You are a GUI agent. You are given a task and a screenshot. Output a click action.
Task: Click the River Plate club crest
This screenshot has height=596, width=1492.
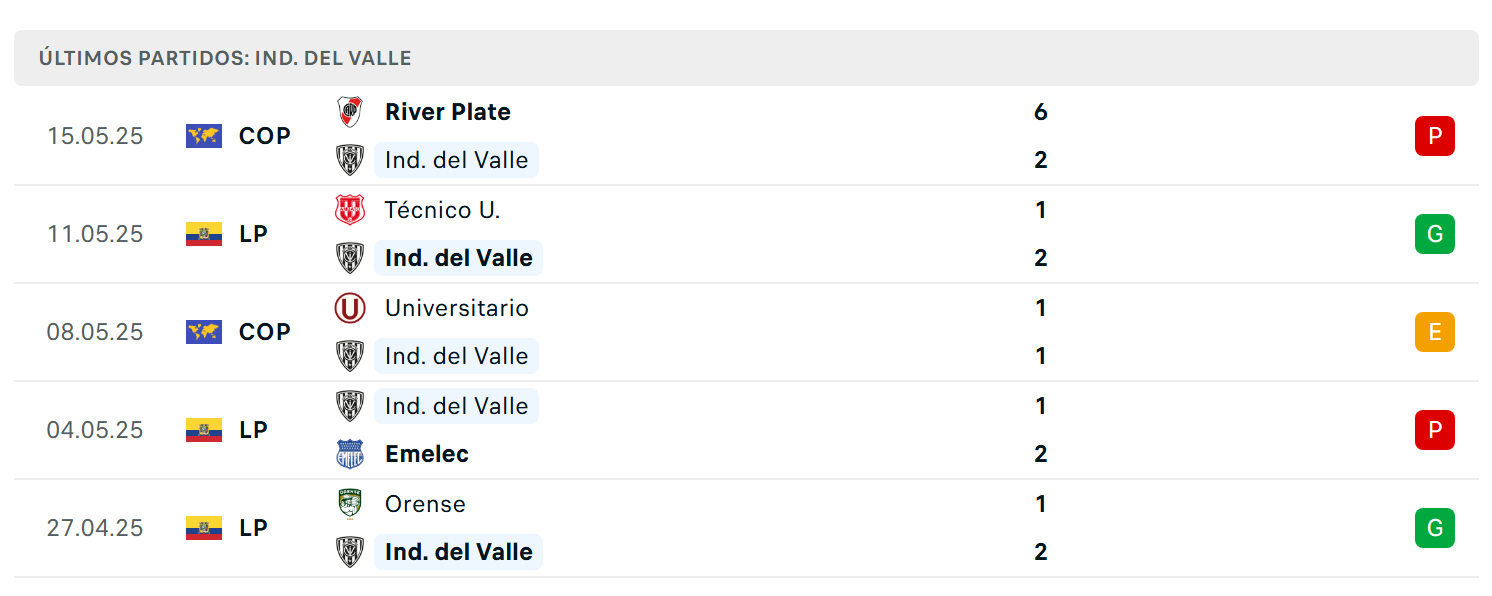[349, 112]
